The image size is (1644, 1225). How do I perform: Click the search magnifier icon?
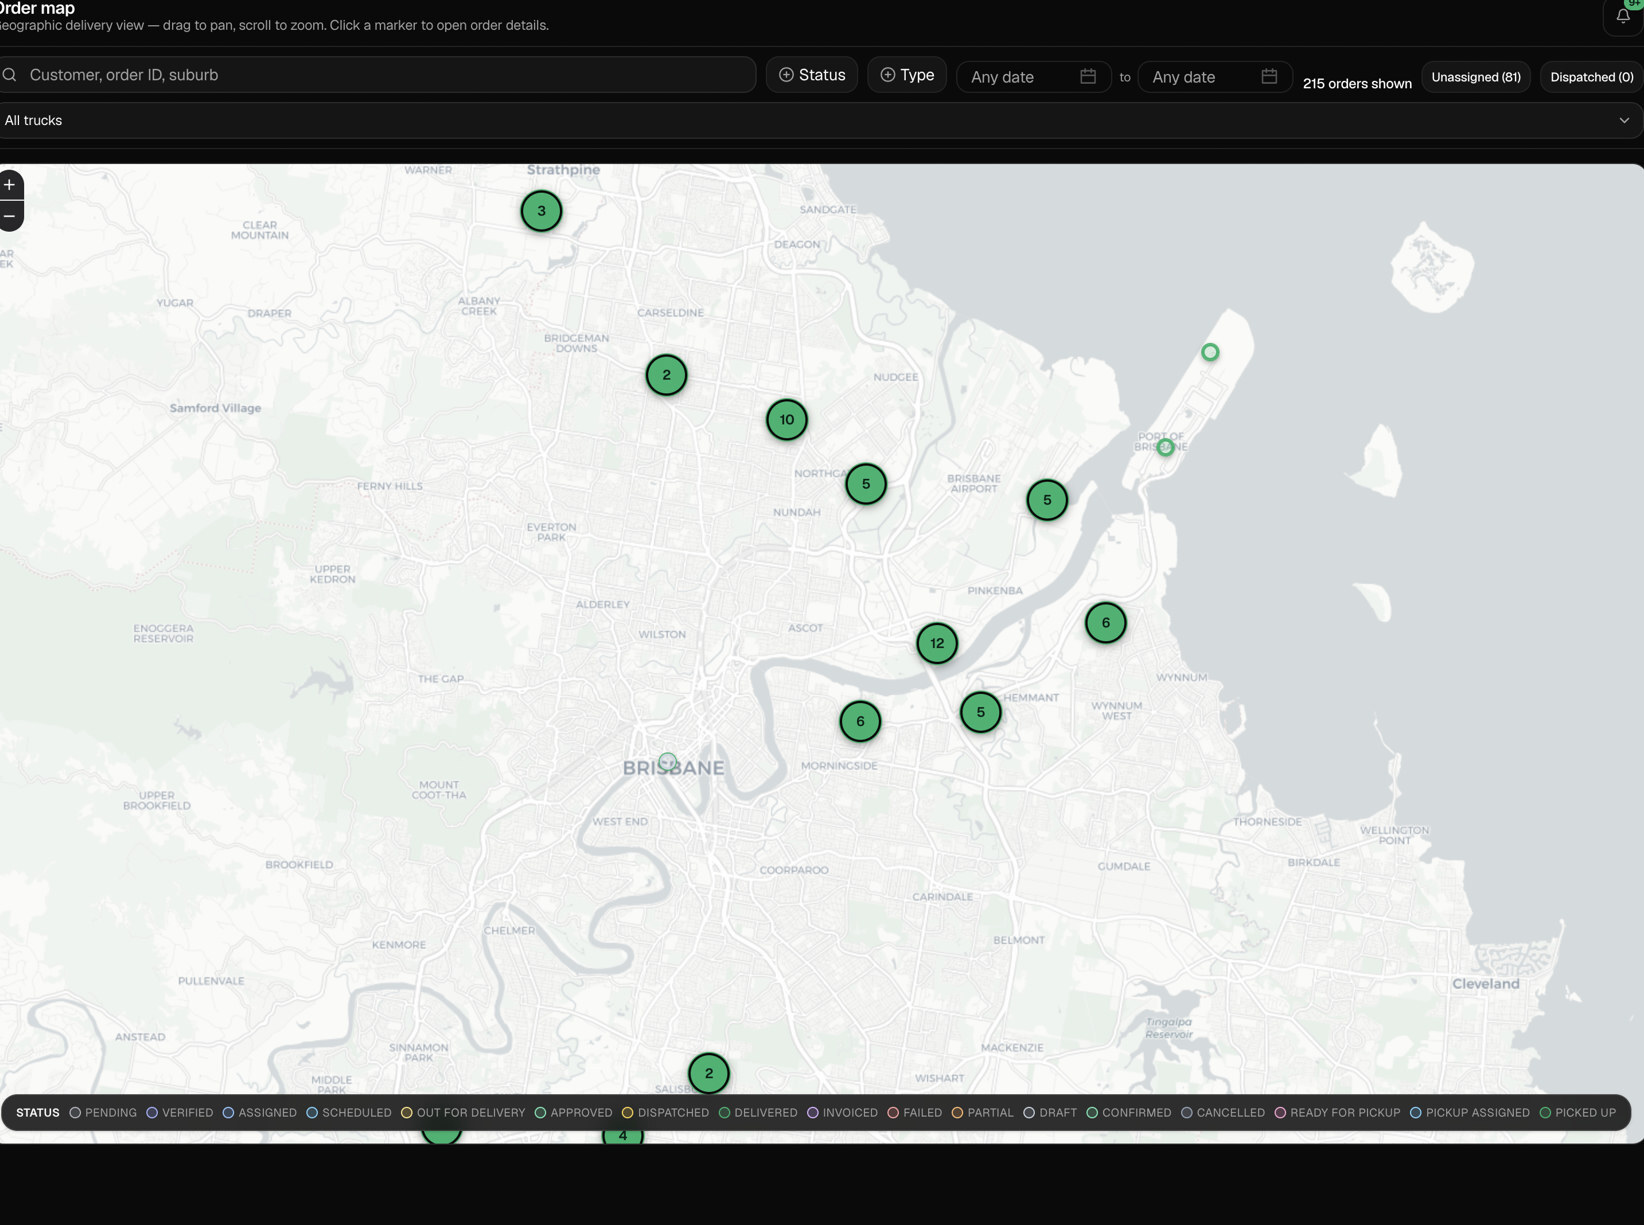click(10, 75)
